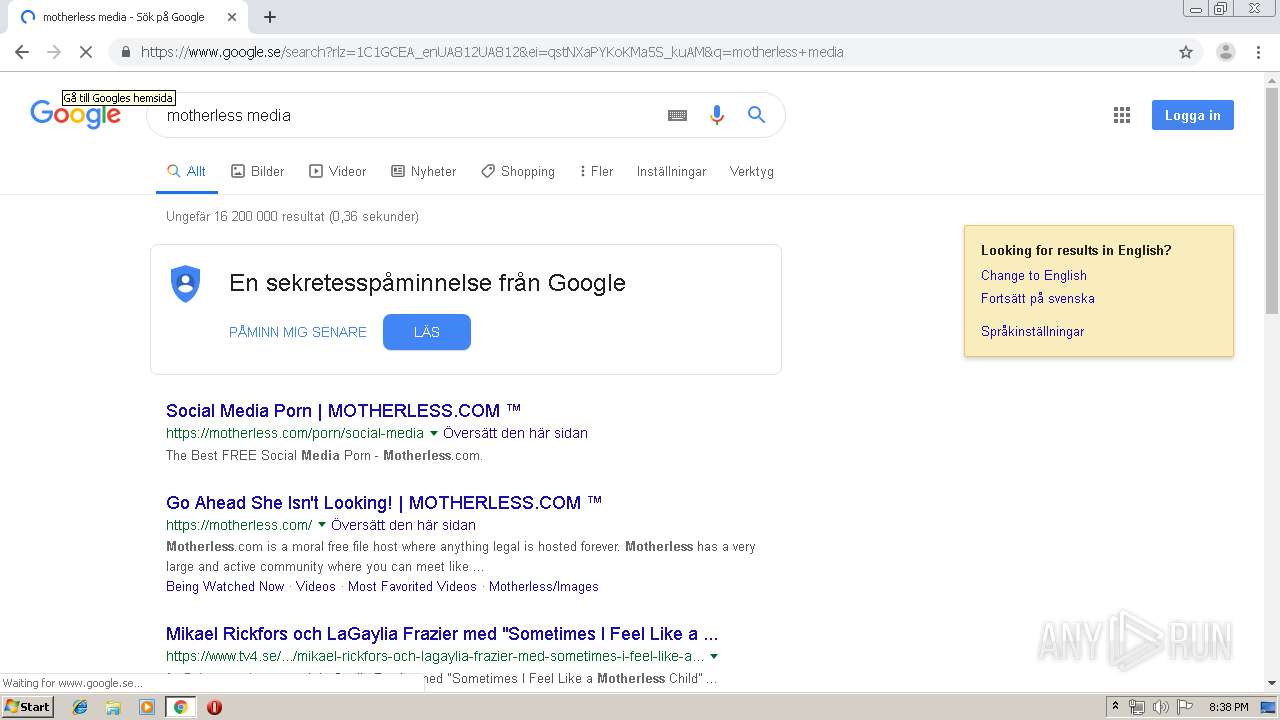Open the Action Center flag icon
1280x720 pixels.
coord(1184,707)
